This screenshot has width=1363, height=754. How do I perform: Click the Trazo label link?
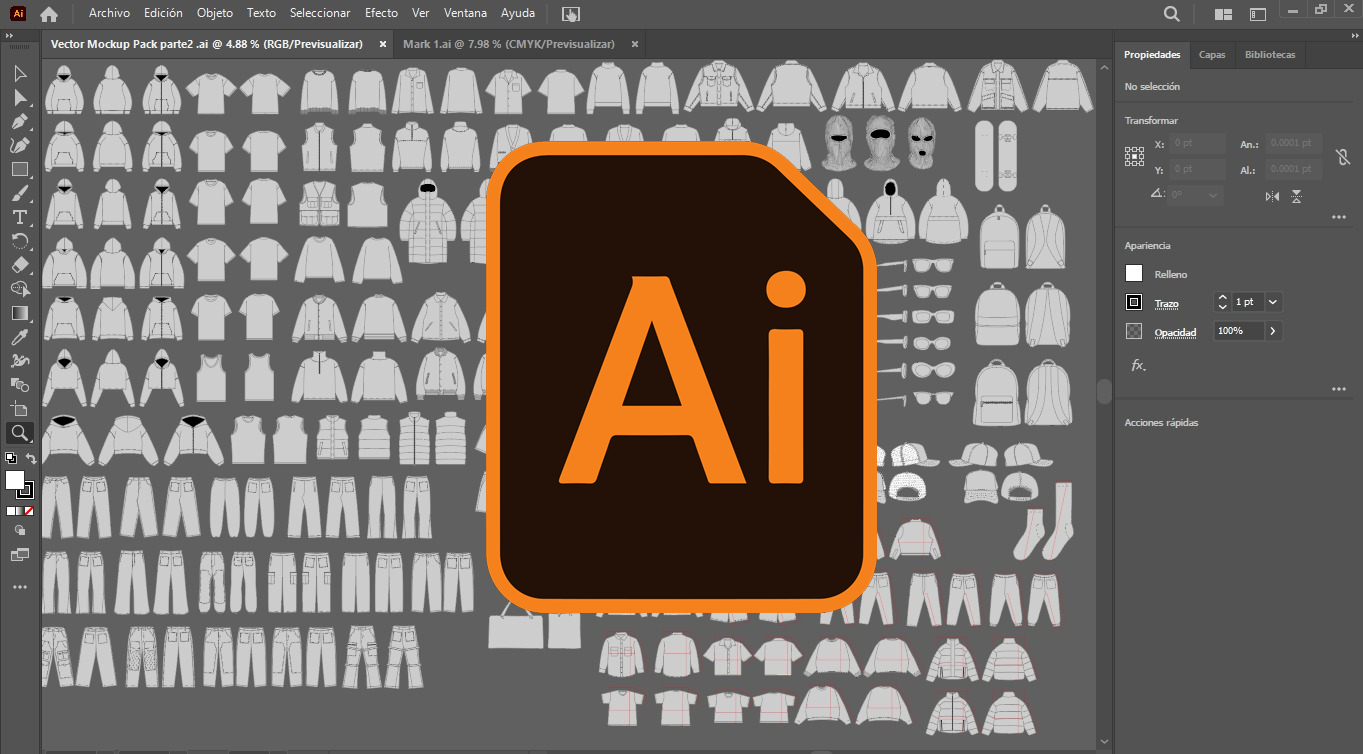coord(1166,303)
